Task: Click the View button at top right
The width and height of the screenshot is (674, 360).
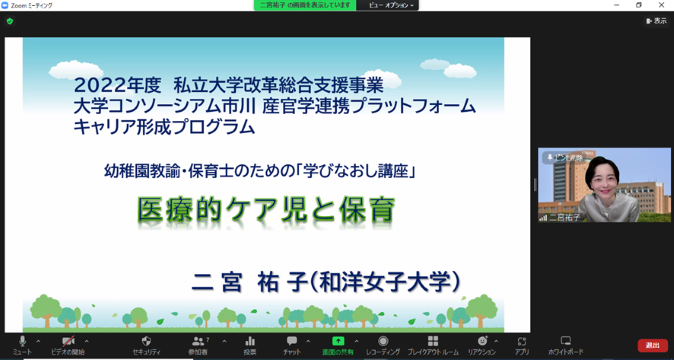Action: pyautogui.click(x=656, y=21)
